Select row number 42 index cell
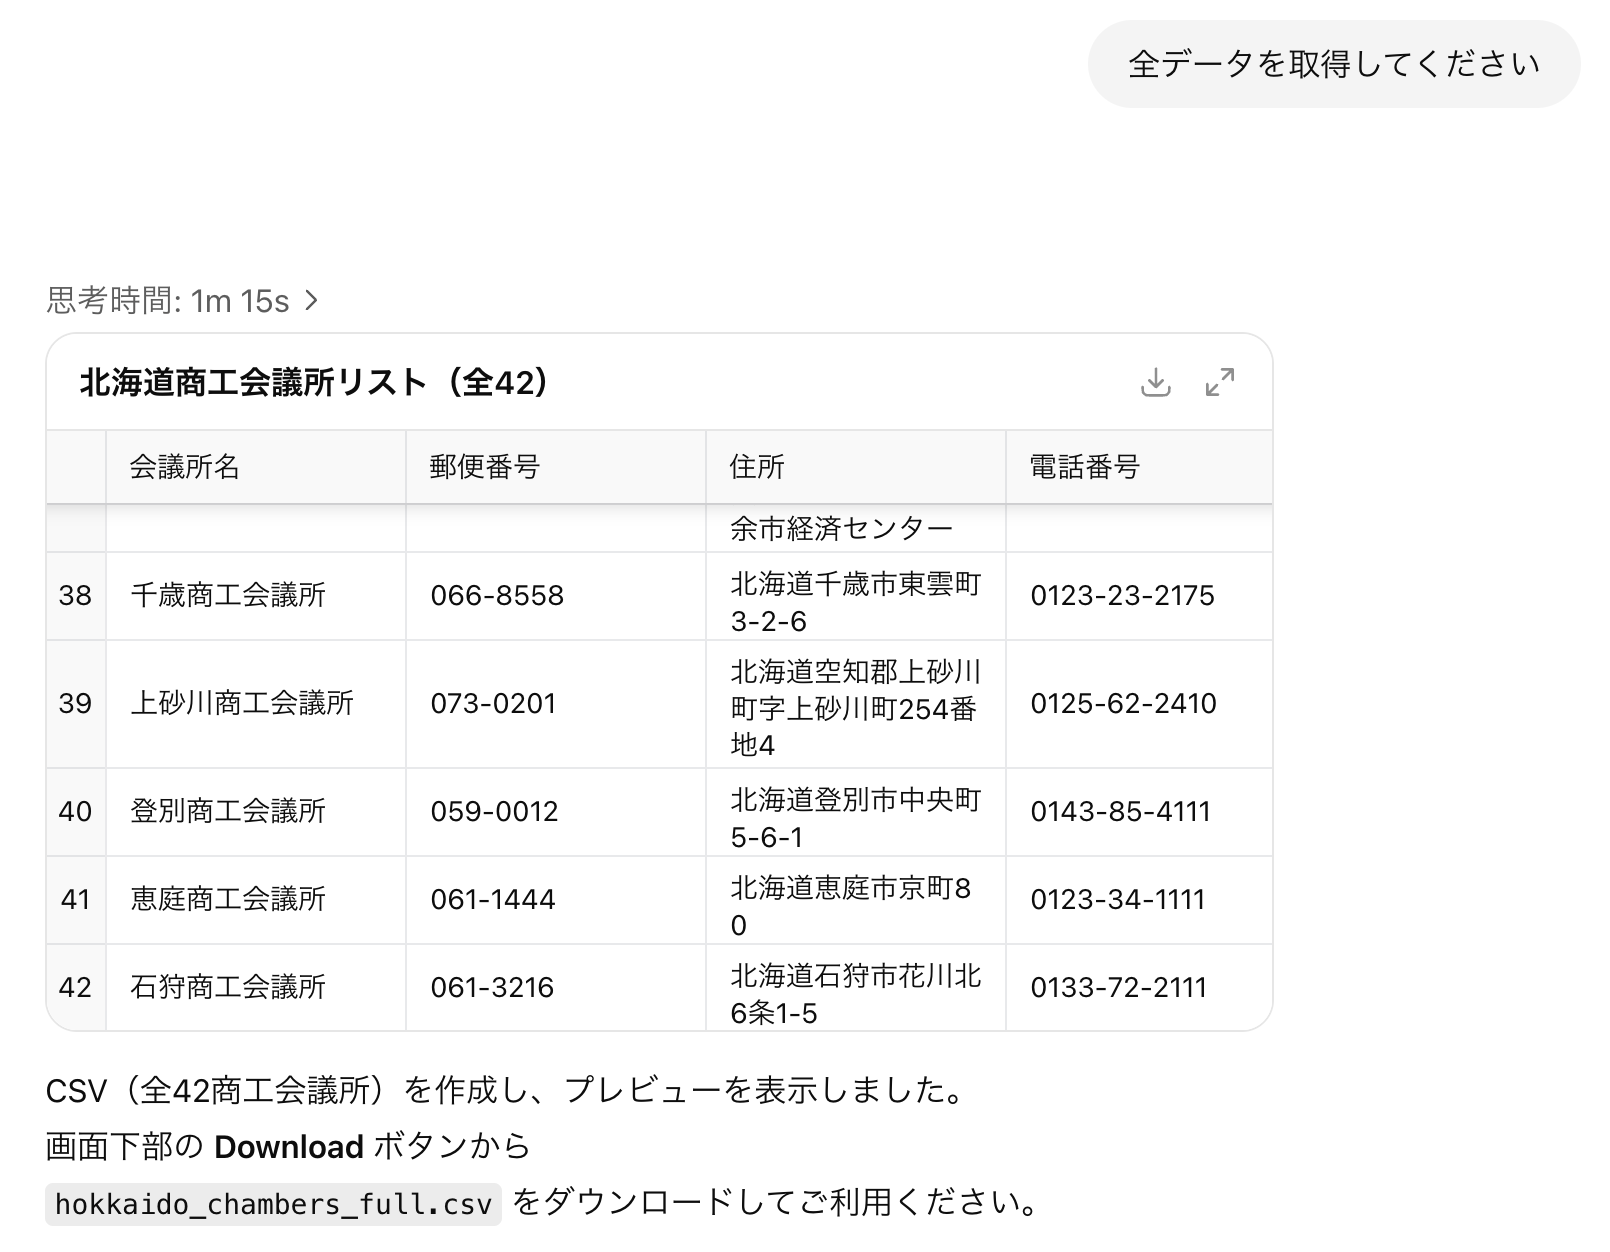 75,987
